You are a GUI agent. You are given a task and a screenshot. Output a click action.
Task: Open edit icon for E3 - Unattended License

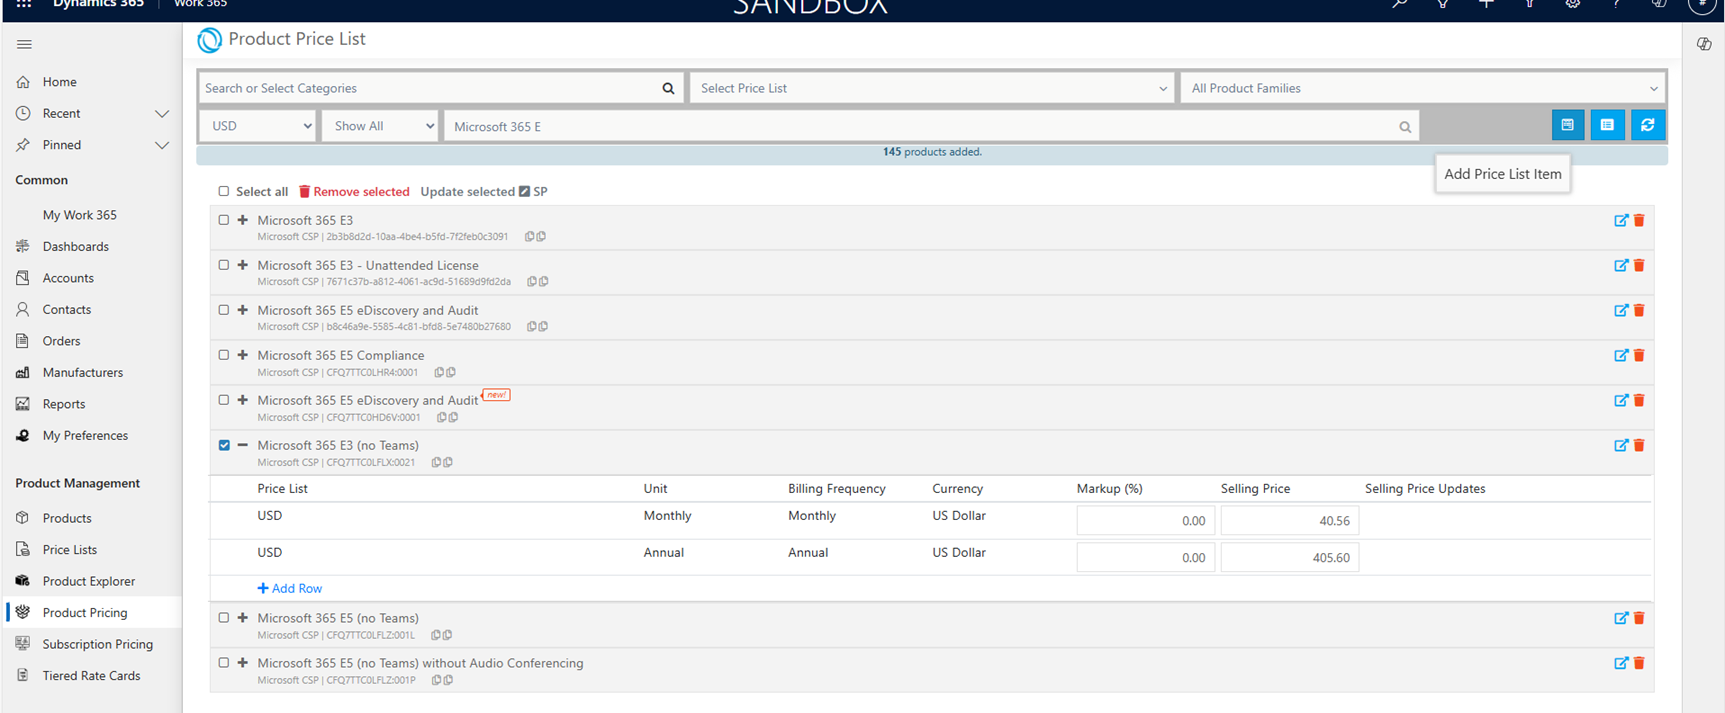pos(1621,265)
